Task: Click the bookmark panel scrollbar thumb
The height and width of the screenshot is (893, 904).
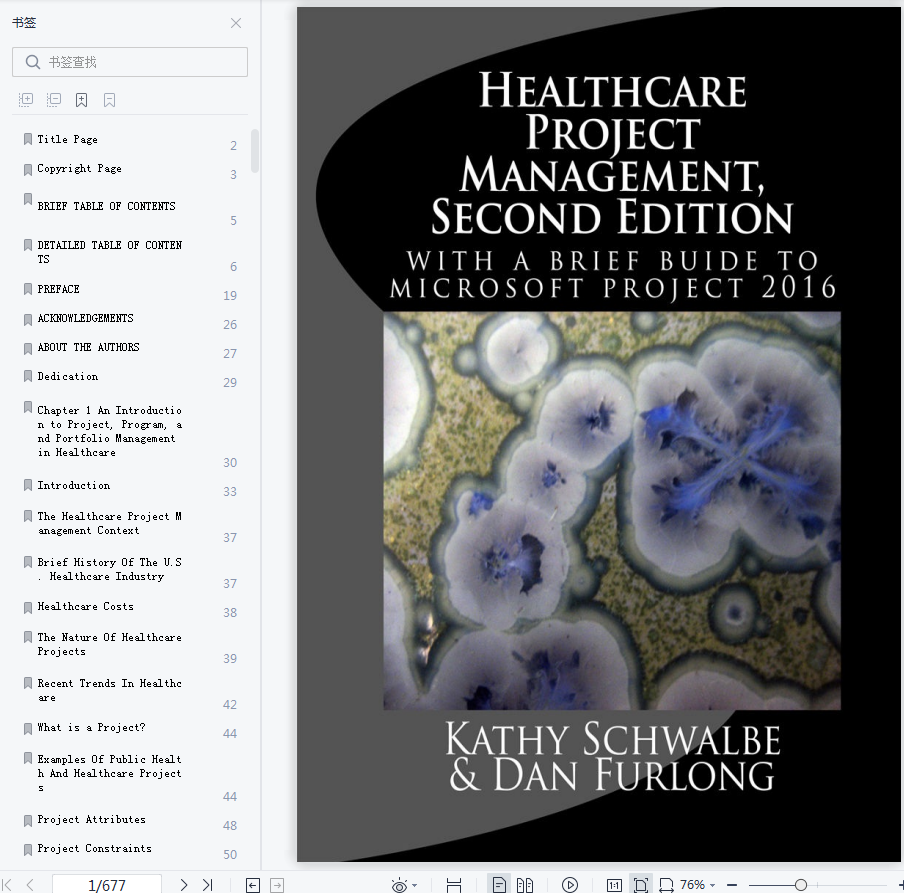Action: [x=255, y=150]
